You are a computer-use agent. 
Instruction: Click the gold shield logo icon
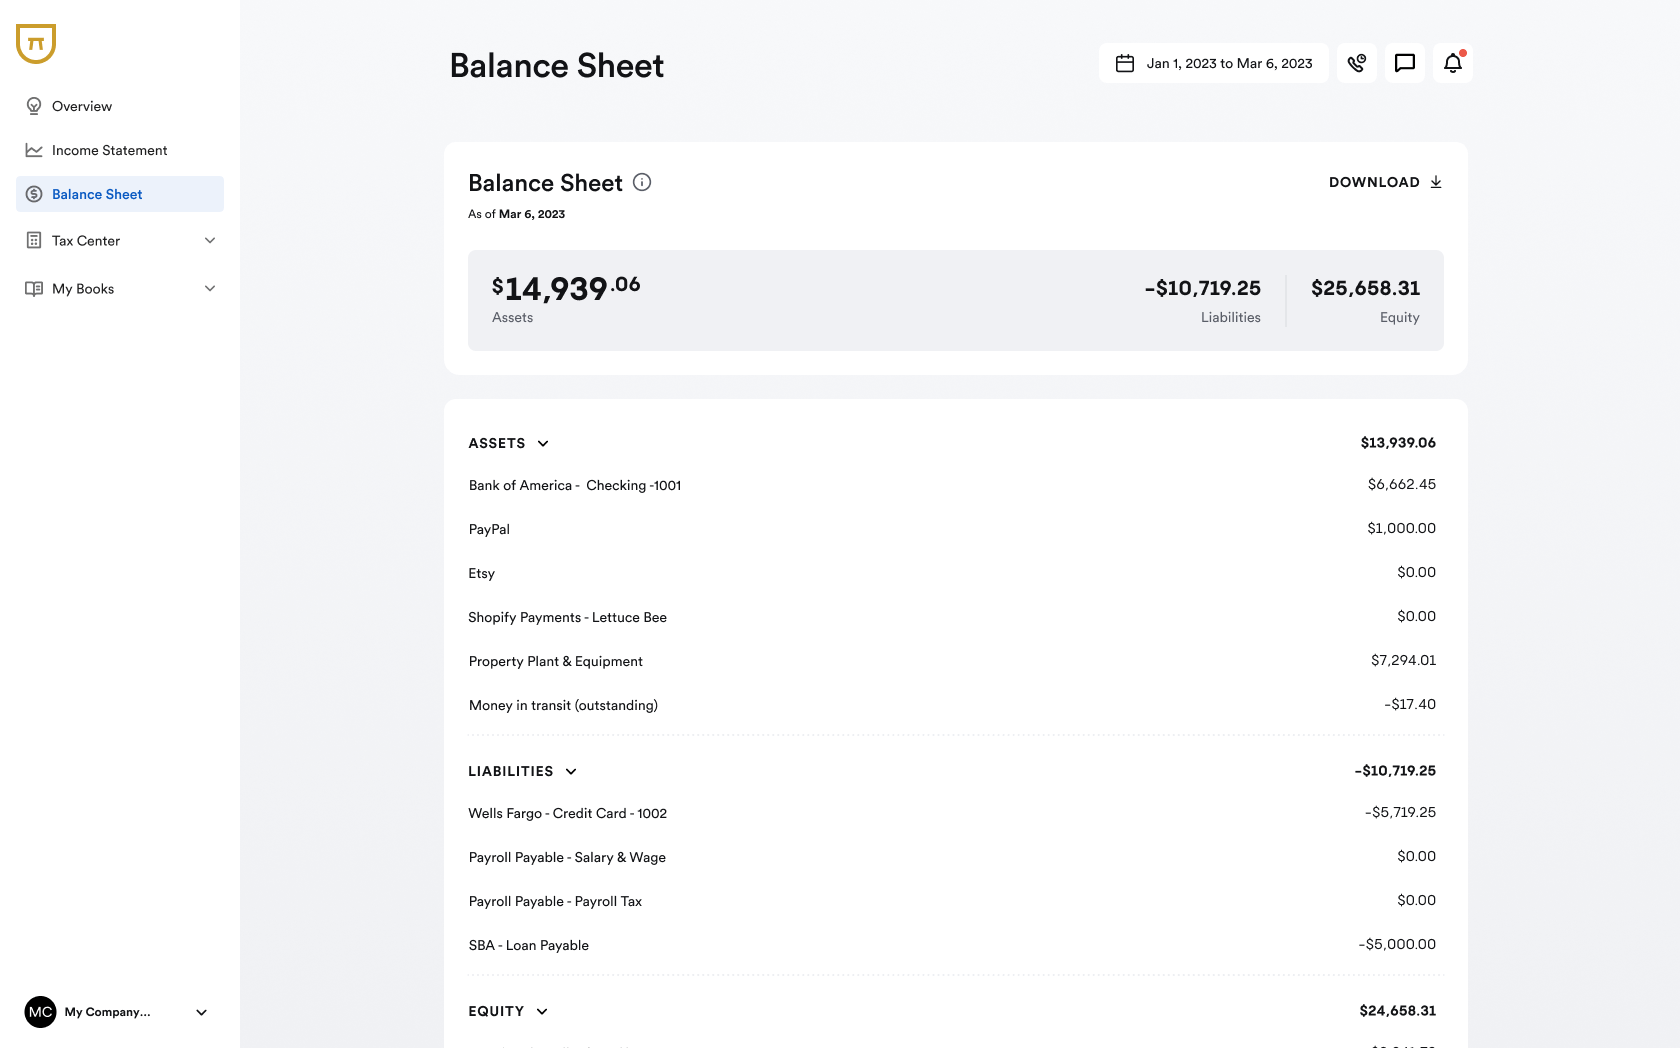pos(36,44)
